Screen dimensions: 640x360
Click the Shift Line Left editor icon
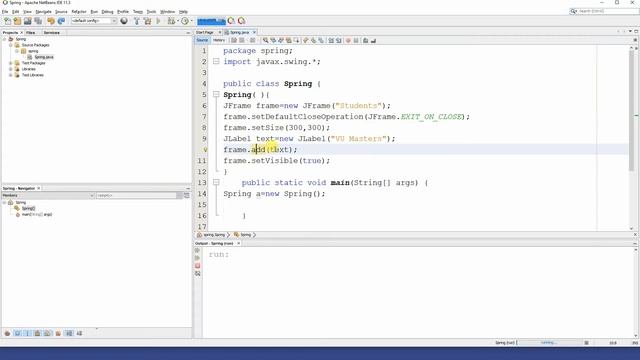click(x=331, y=40)
